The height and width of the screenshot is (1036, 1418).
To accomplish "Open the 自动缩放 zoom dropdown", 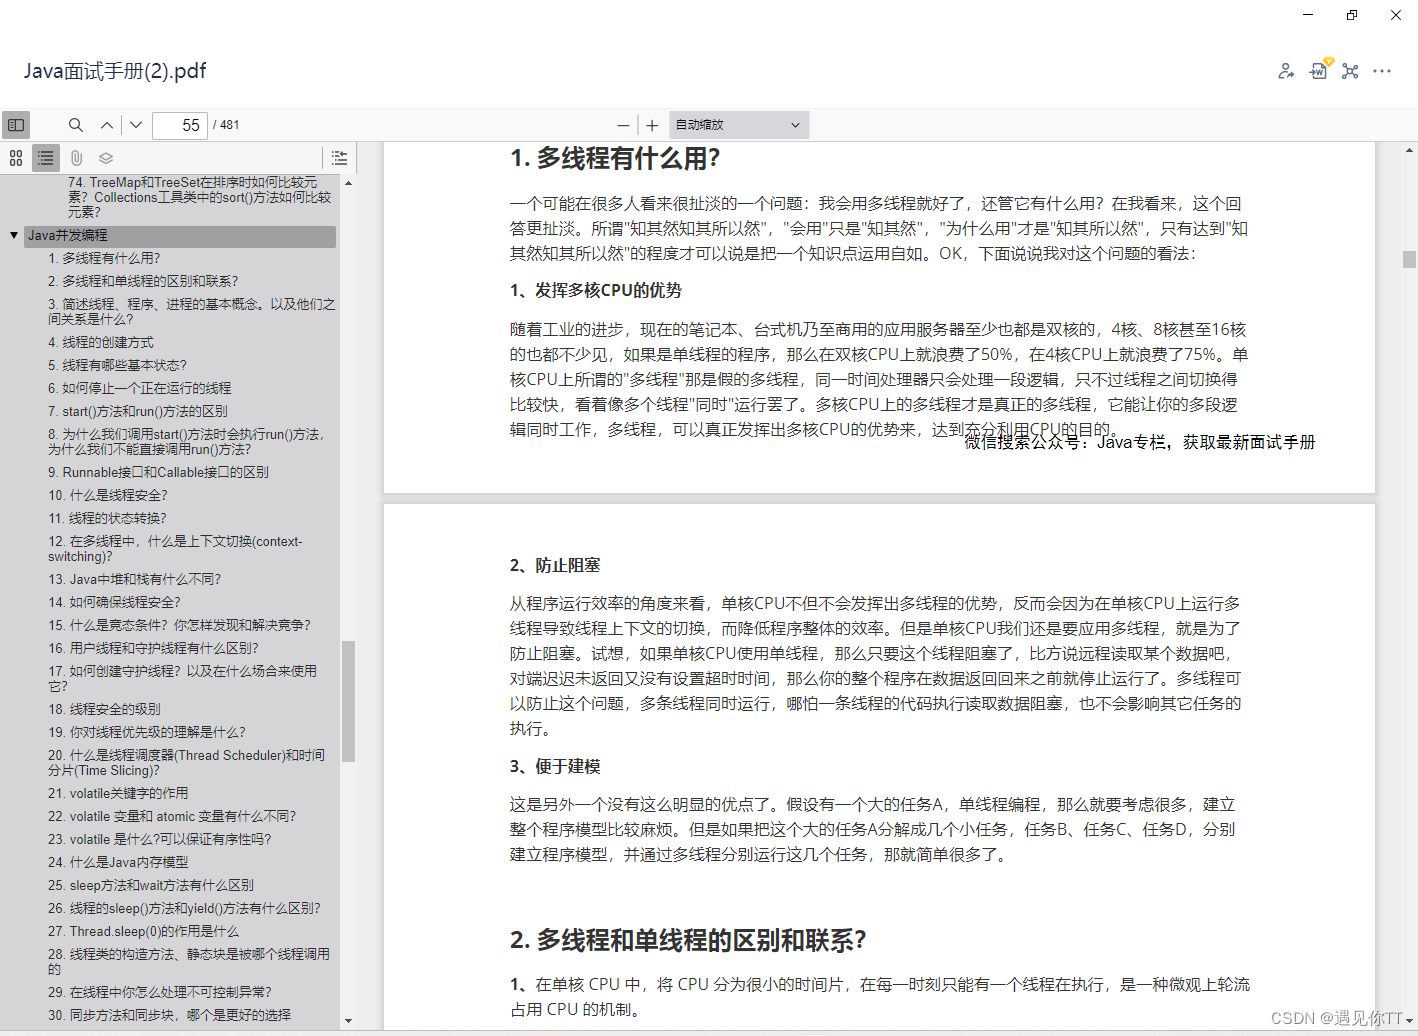I will pos(739,125).
